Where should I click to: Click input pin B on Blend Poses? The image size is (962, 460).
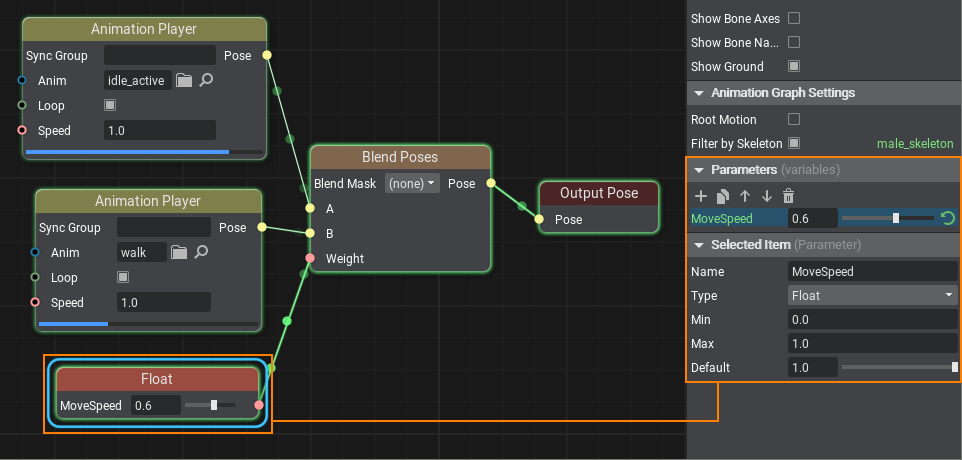click(310, 233)
